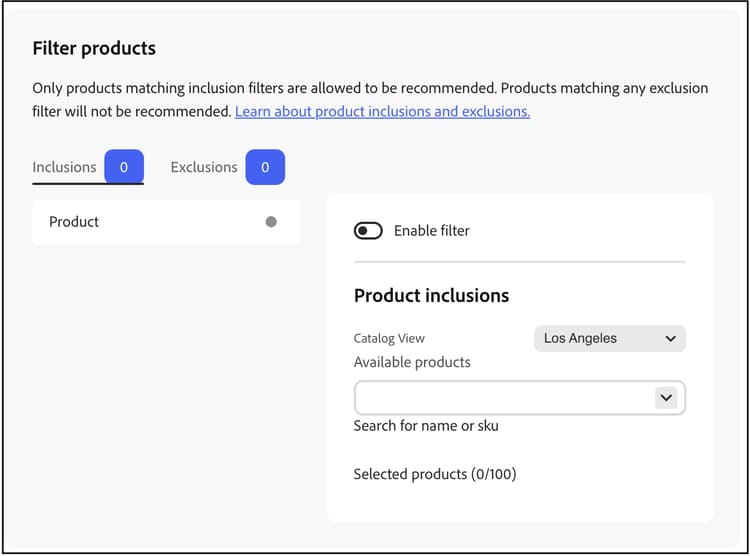750x556 pixels.
Task: Click the Available products label
Action: (x=411, y=362)
